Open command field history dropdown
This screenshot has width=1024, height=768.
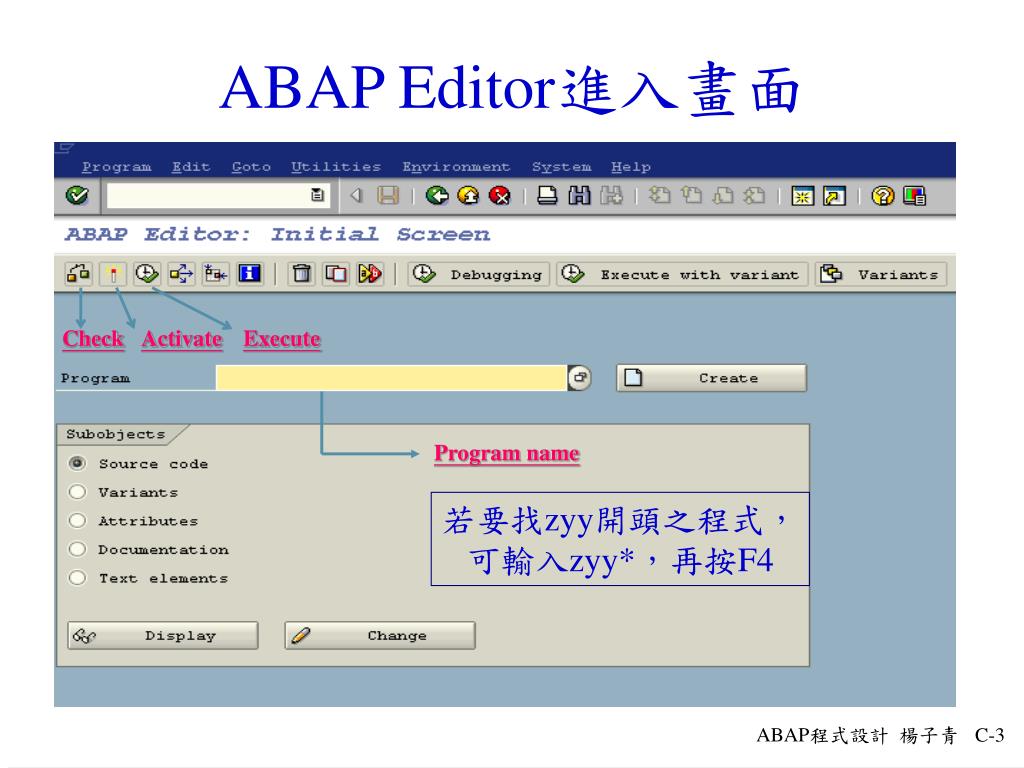point(317,195)
